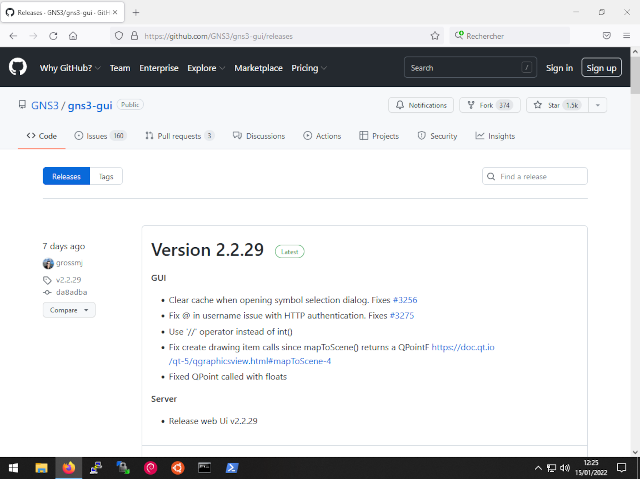Expand the Why GitHub? menu
Viewport: 640px width, 479px height.
(70, 68)
